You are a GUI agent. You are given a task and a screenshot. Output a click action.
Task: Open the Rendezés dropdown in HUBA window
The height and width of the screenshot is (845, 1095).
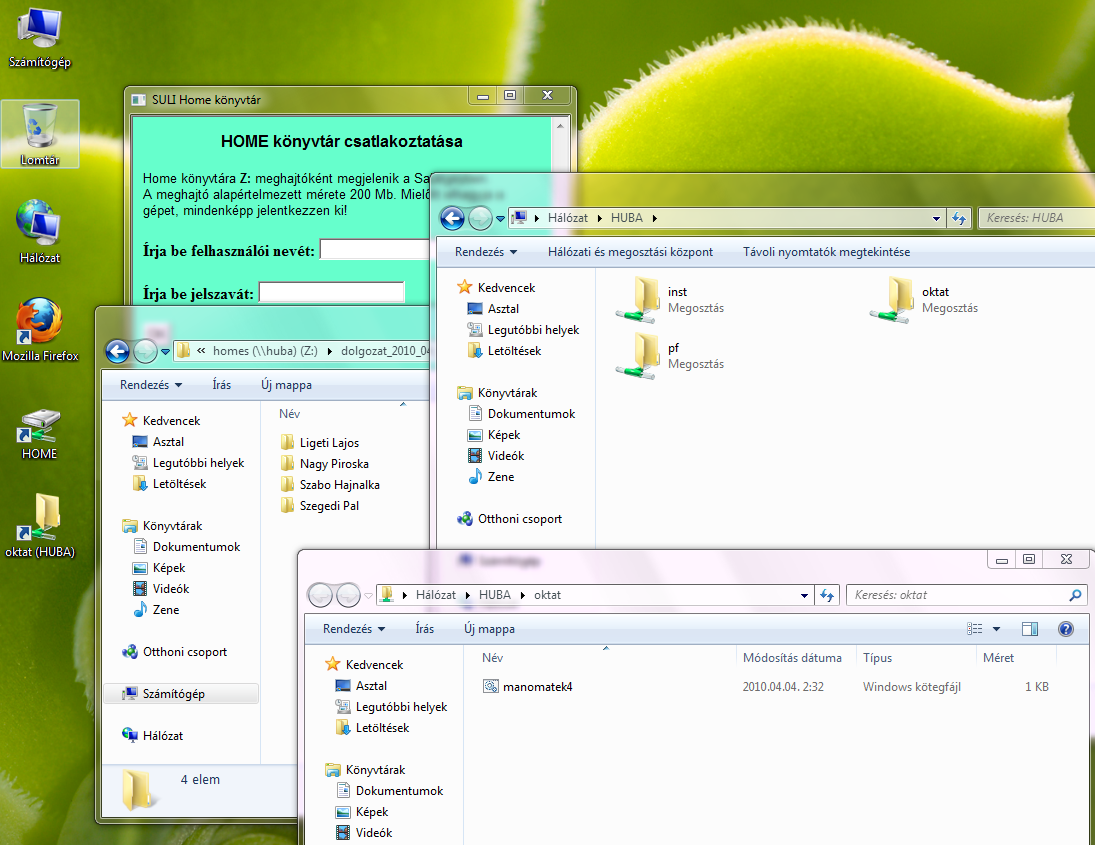tap(486, 252)
